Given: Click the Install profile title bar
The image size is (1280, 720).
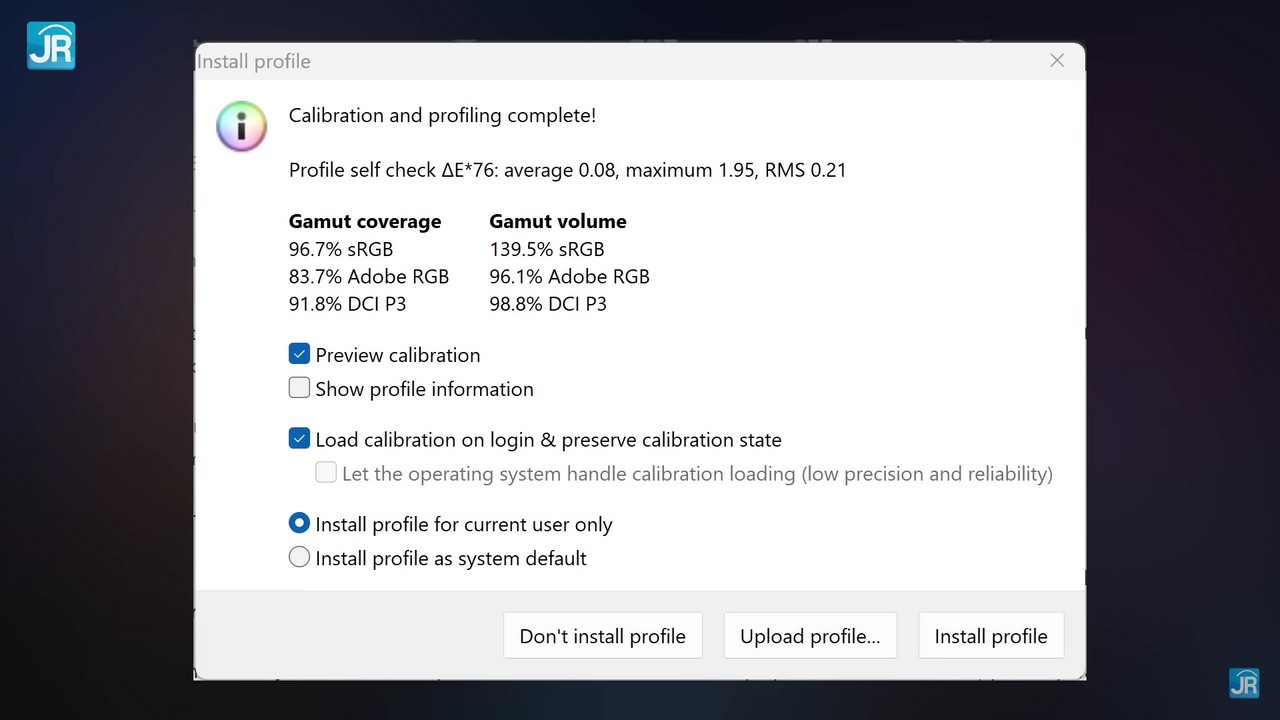Looking at the screenshot, I should tap(600, 61).
